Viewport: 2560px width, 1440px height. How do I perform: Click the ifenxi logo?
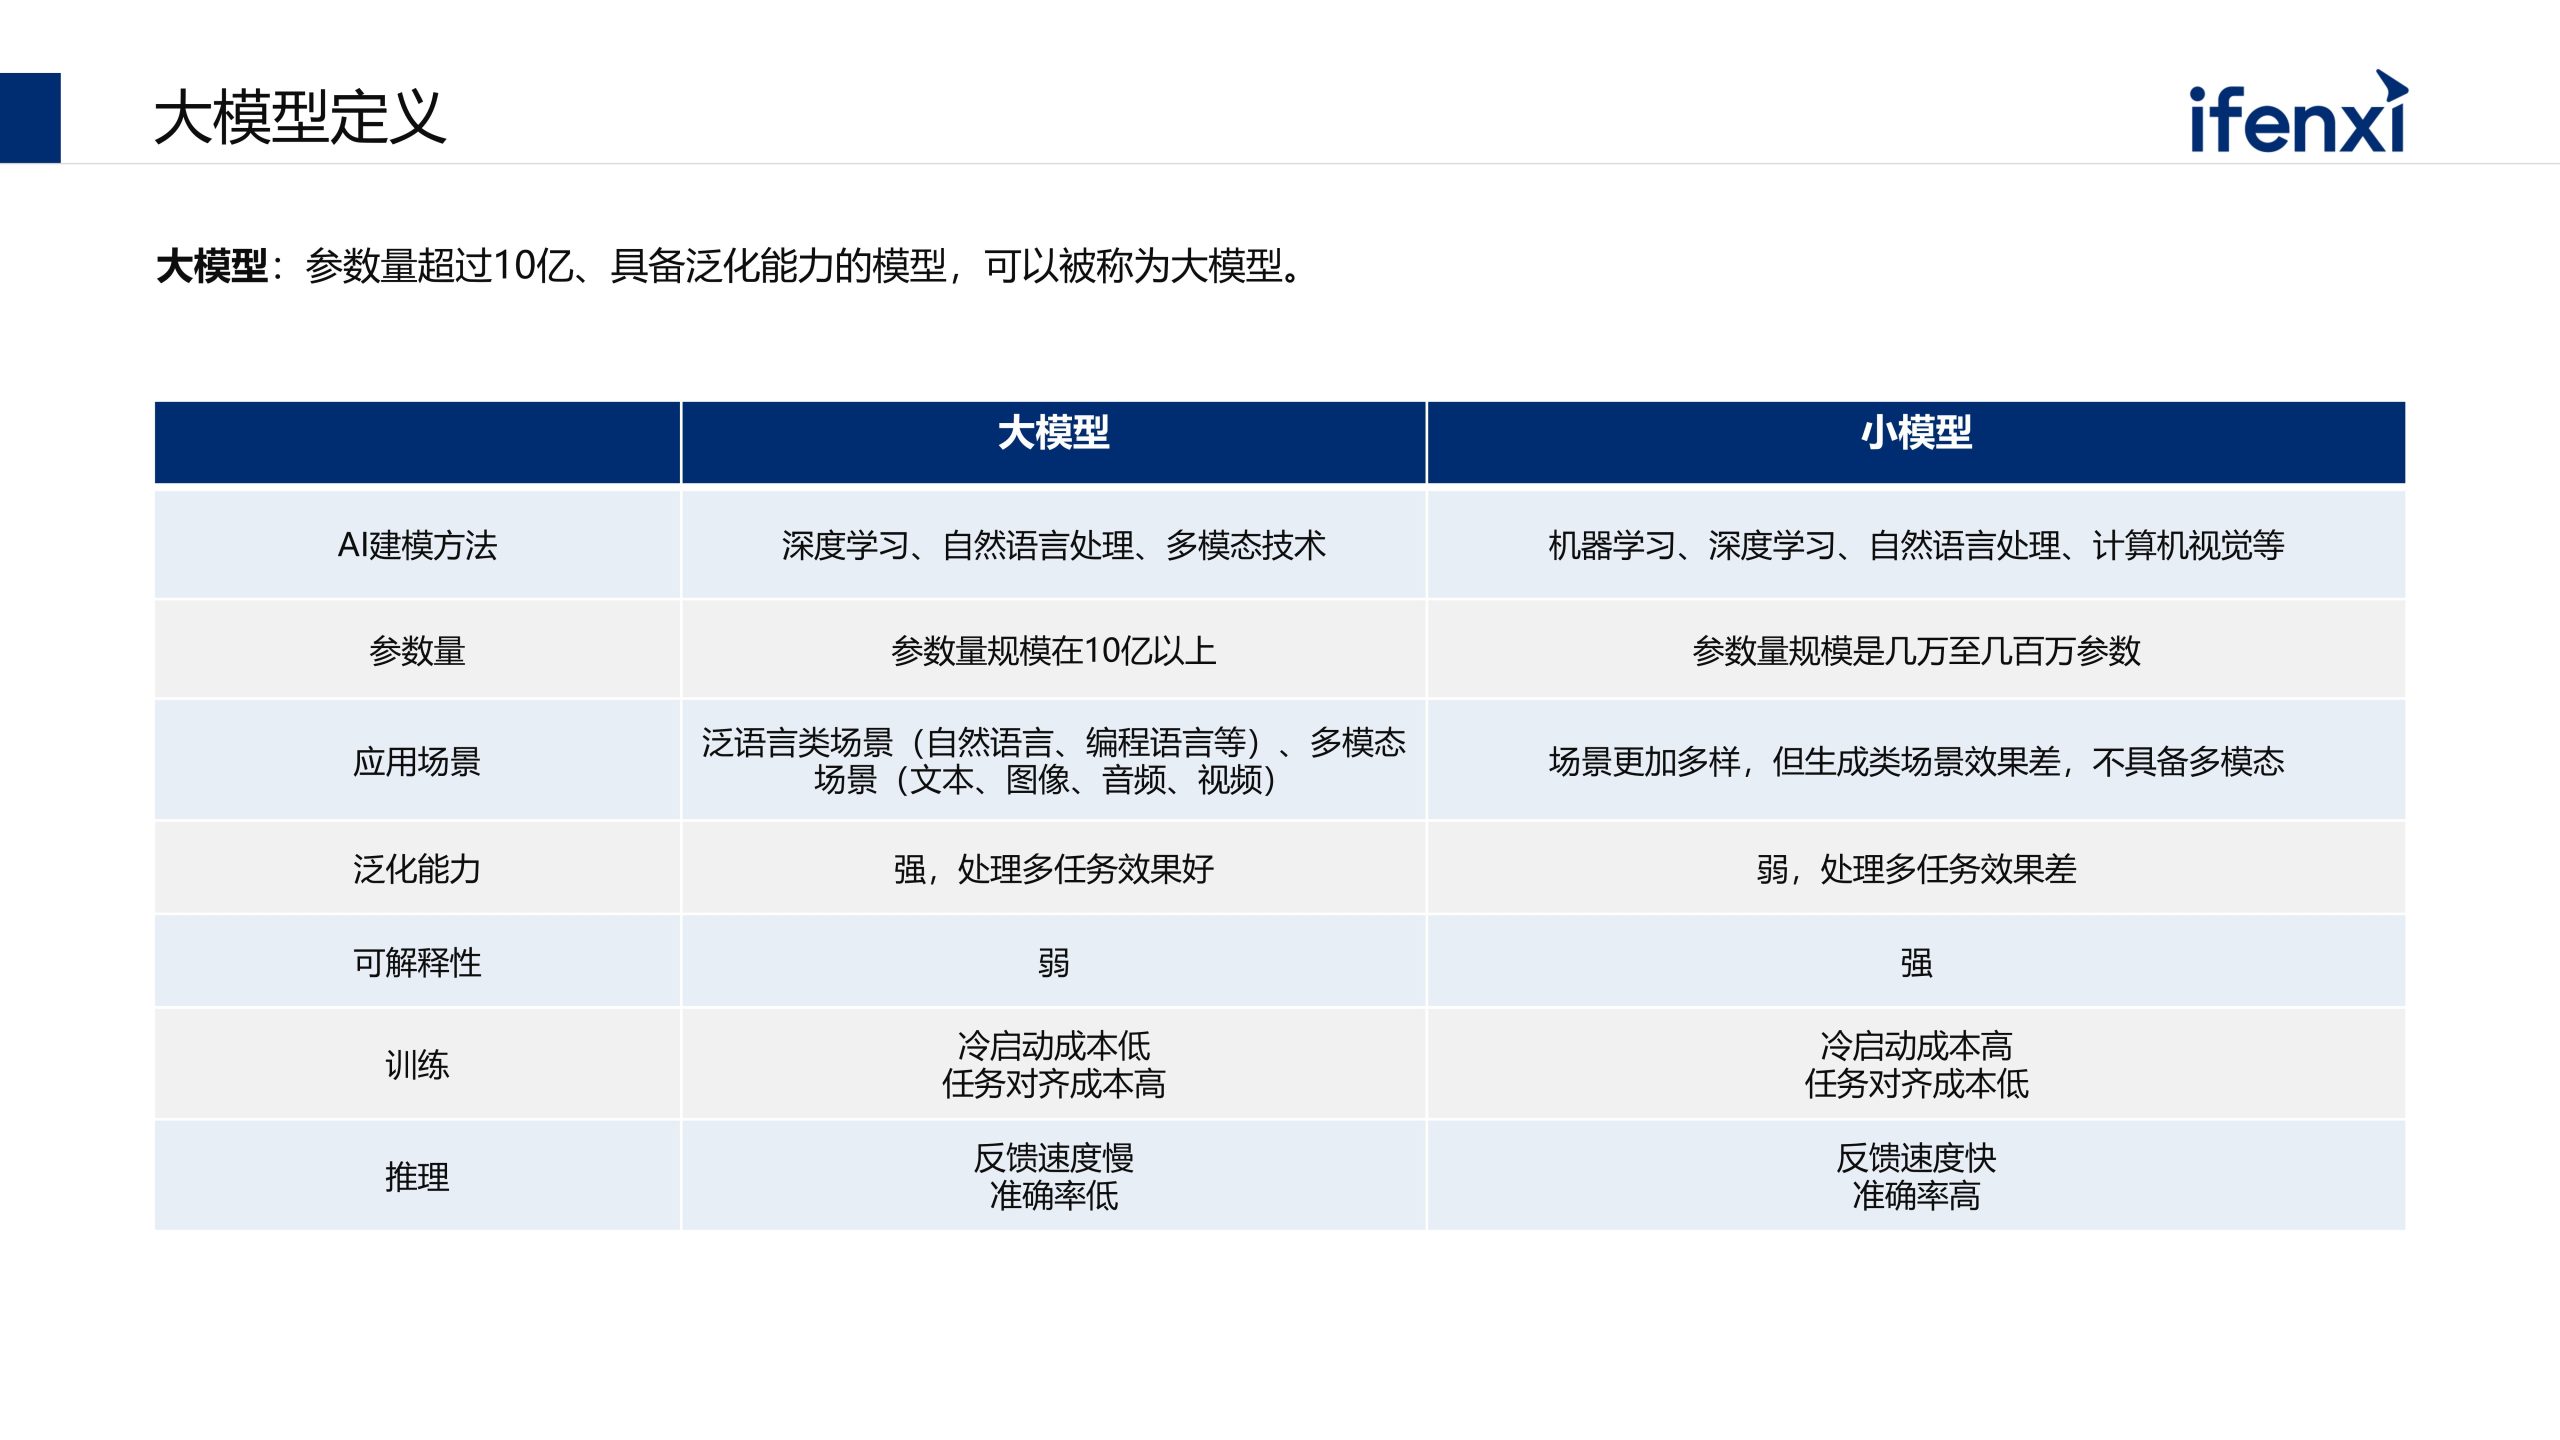click(x=2298, y=112)
